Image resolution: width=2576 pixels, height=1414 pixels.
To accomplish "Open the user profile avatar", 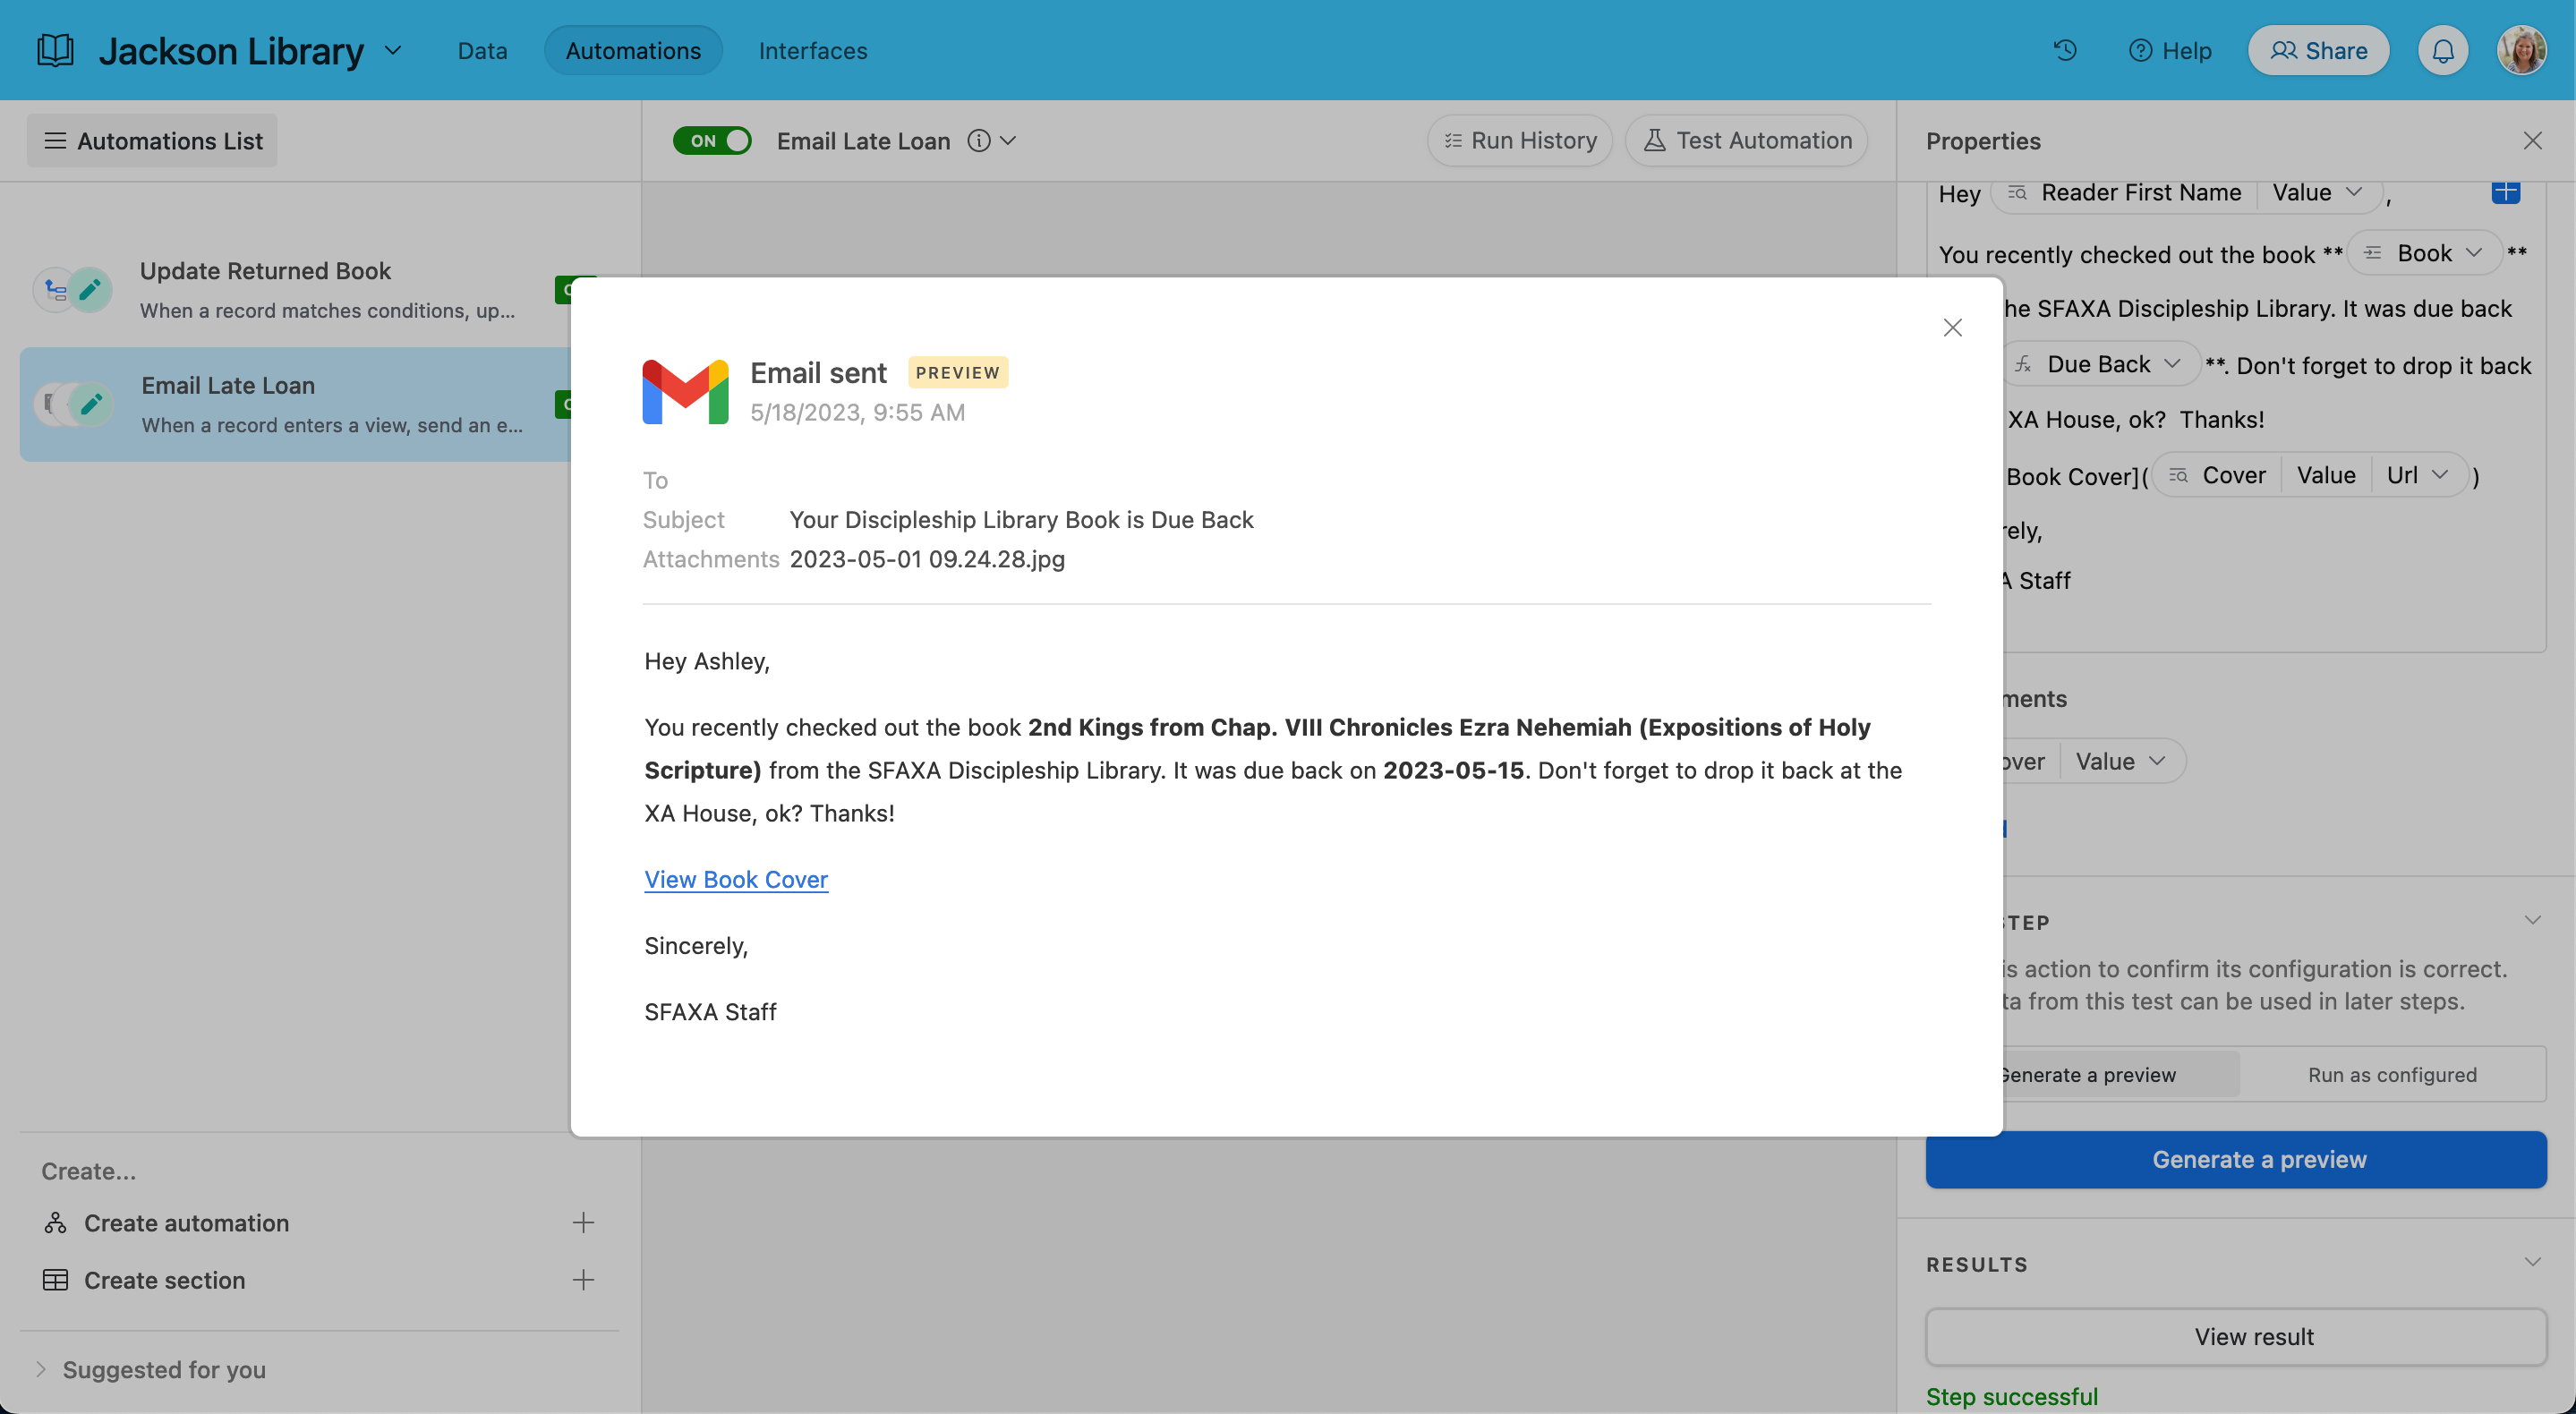I will (x=2521, y=50).
